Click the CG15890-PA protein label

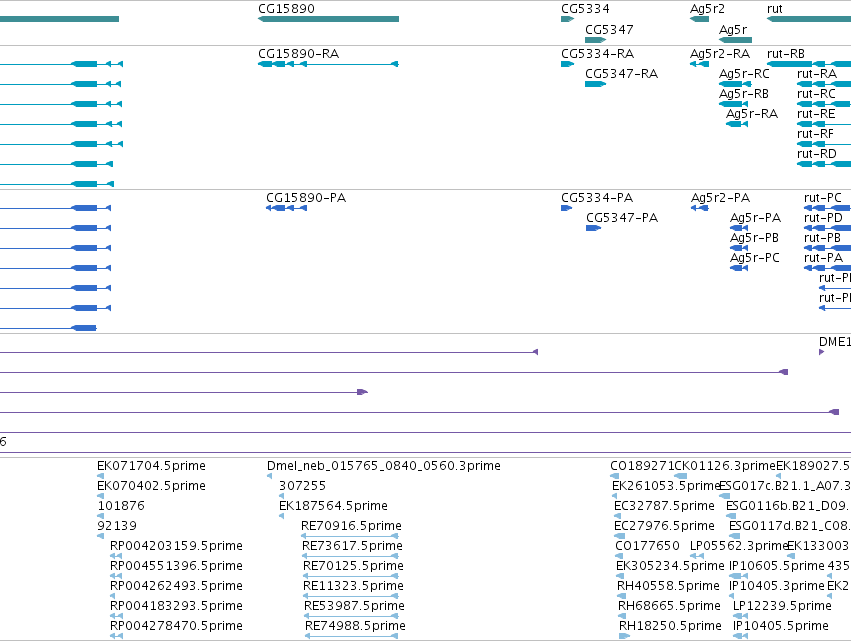tap(306, 198)
